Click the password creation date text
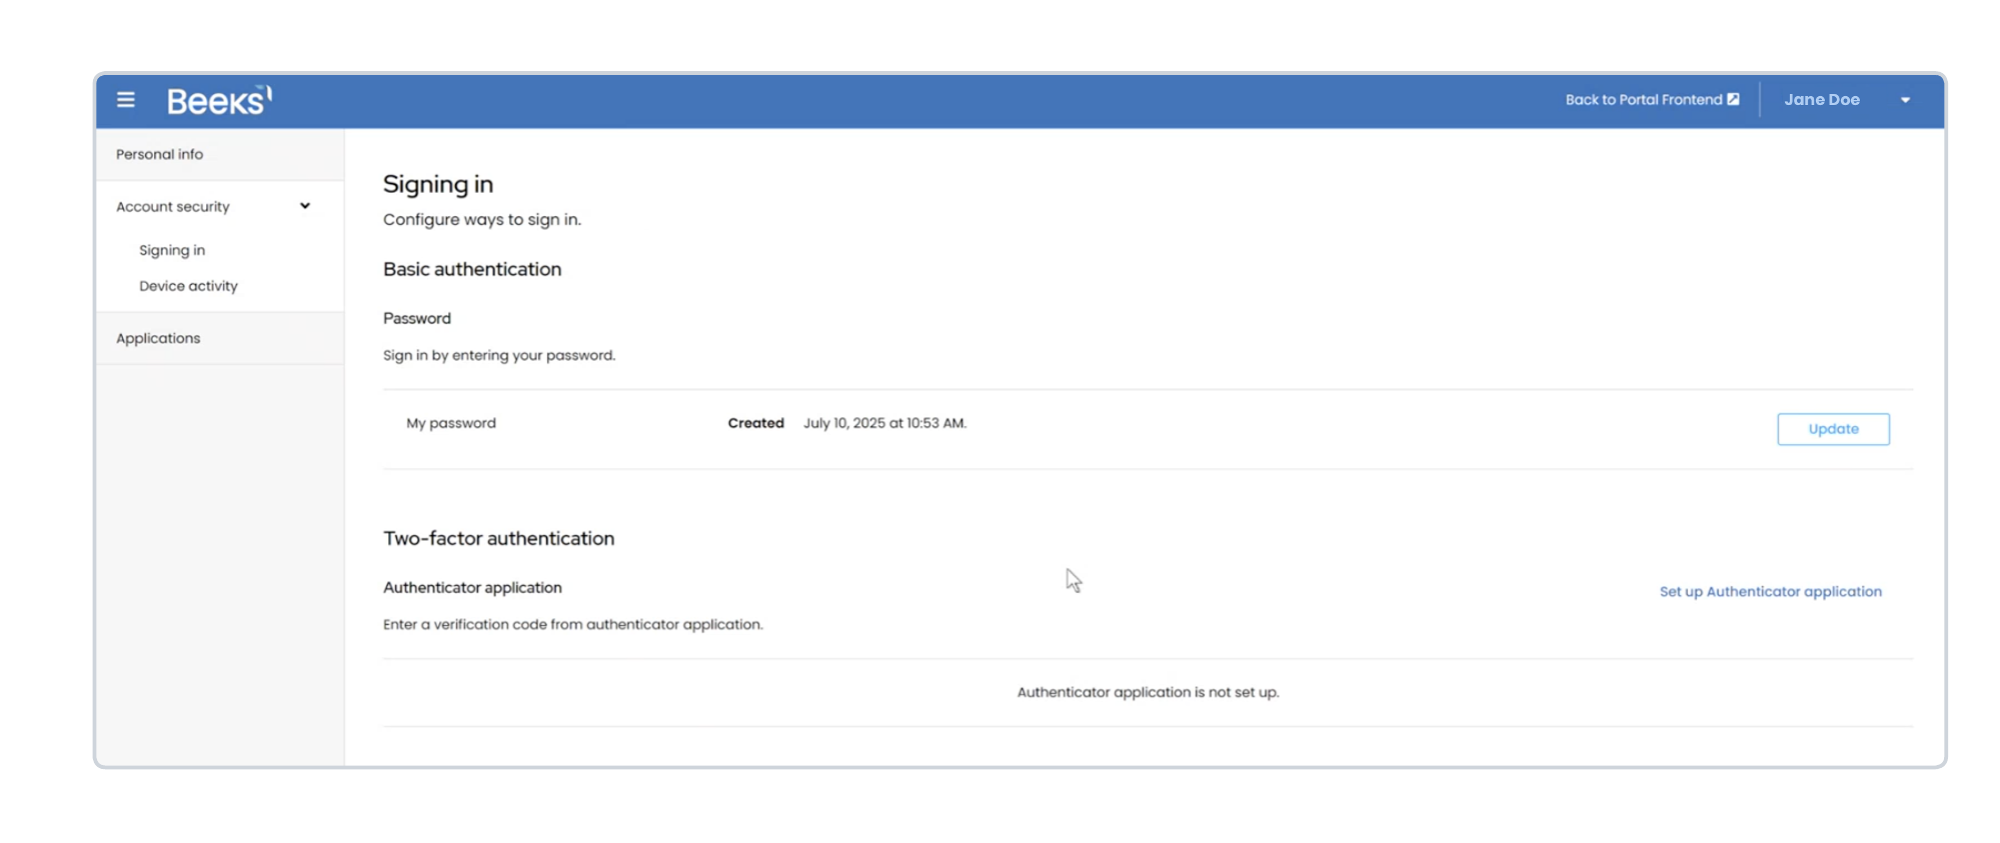This screenshot has height=843, width=2000. 884,423
